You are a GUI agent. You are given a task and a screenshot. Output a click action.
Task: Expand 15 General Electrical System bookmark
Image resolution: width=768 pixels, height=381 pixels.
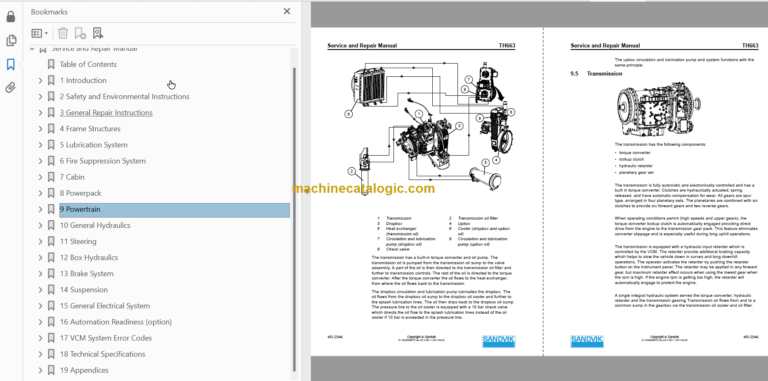click(x=40, y=306)
